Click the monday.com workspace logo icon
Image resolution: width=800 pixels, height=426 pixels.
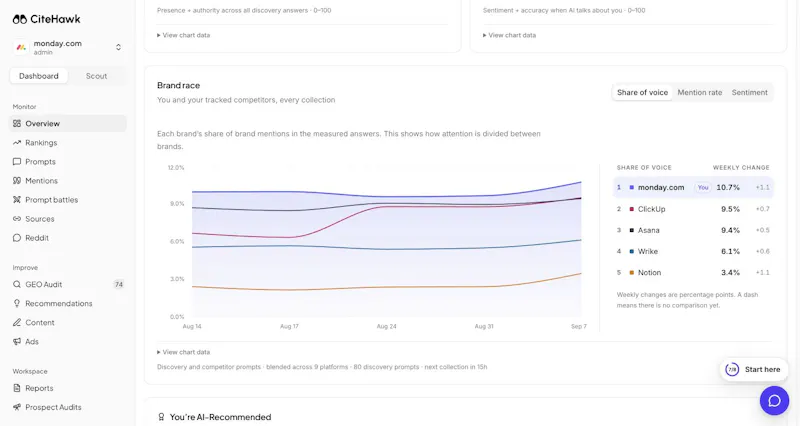click(21, 47)
